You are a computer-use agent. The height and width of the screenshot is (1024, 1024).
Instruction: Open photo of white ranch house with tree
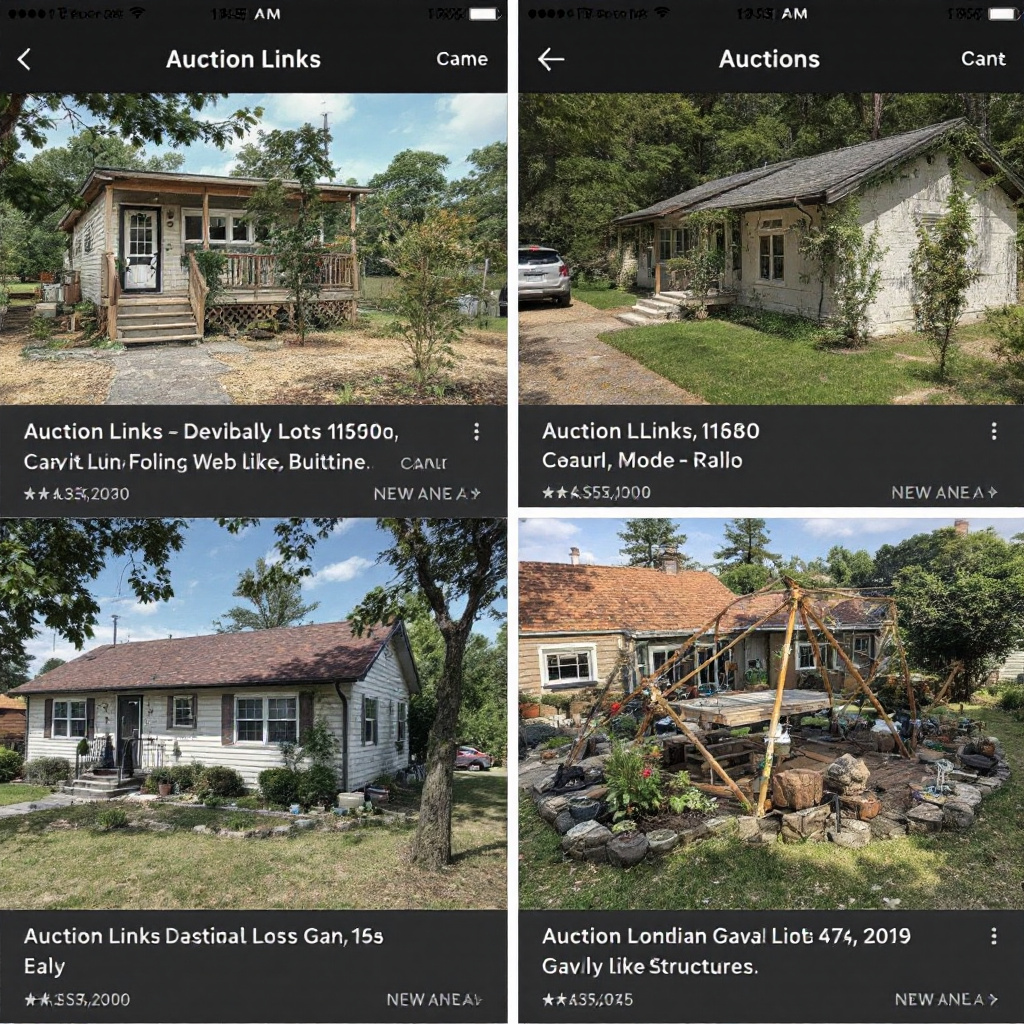(253, 714)
